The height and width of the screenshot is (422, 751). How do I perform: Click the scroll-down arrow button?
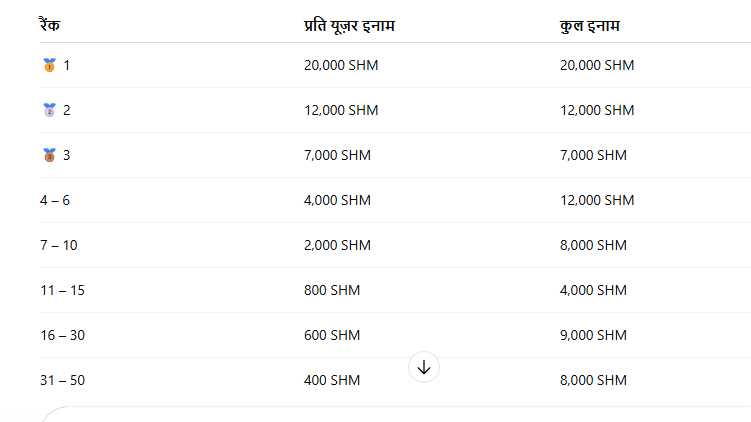click(424, 367)
